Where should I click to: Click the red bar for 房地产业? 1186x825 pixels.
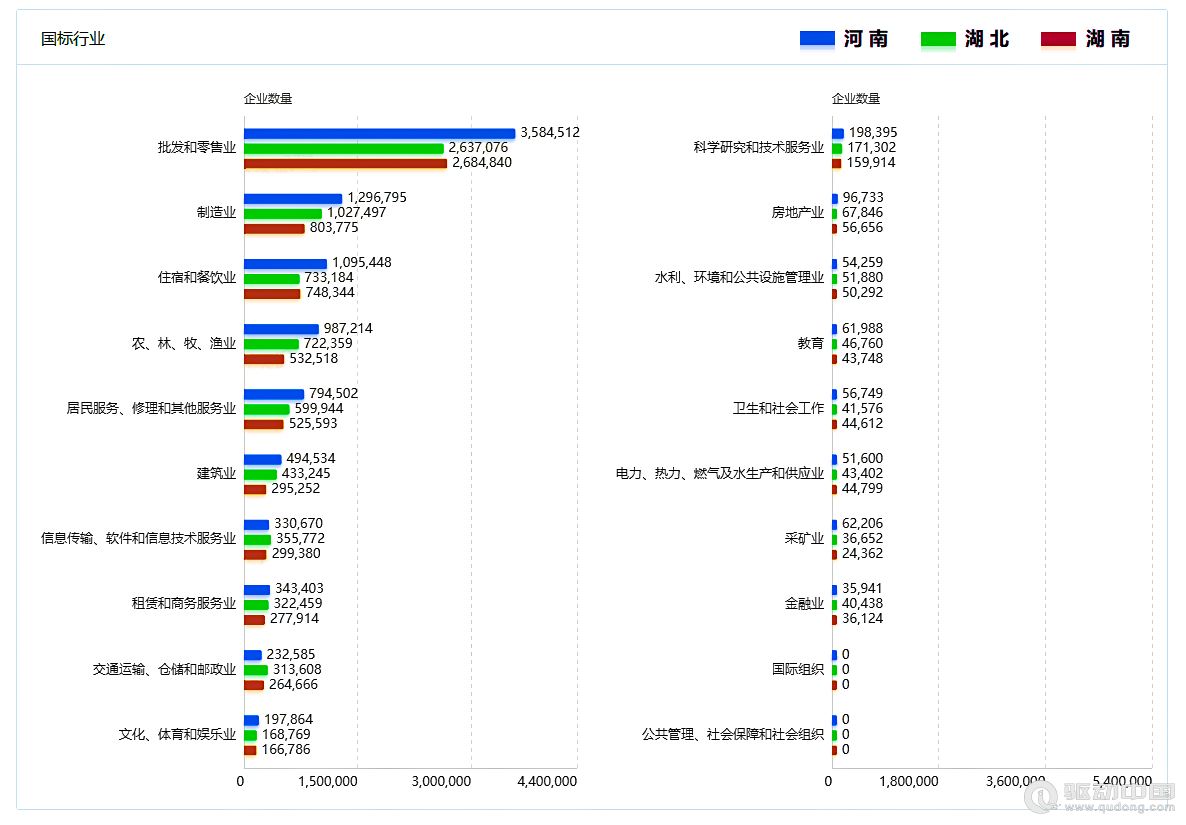tap(832, 227)
